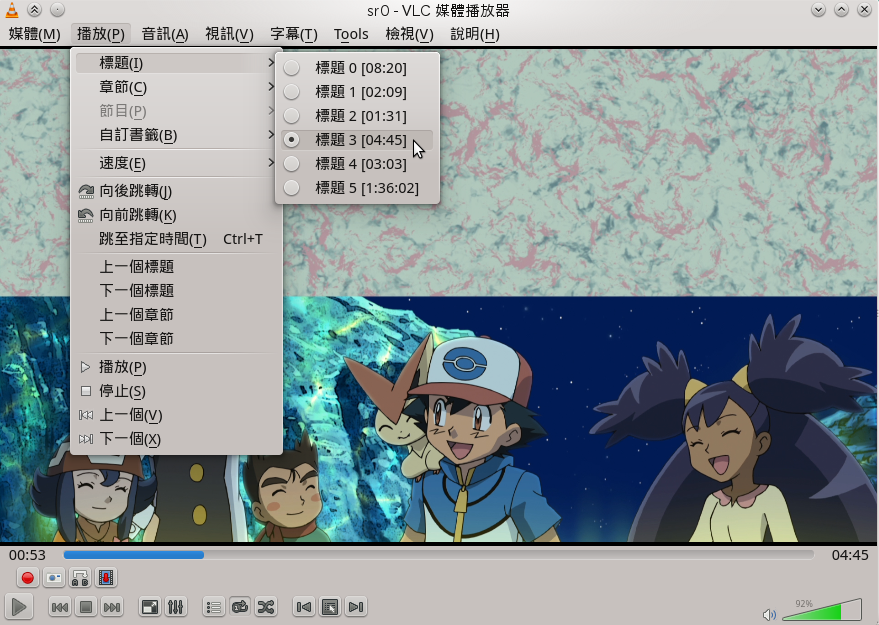This screenshot has width=879, height=625.
Task: Select radio button 標題 3 [04:45]
Action: pyautogui.click(x=292, y=140)
